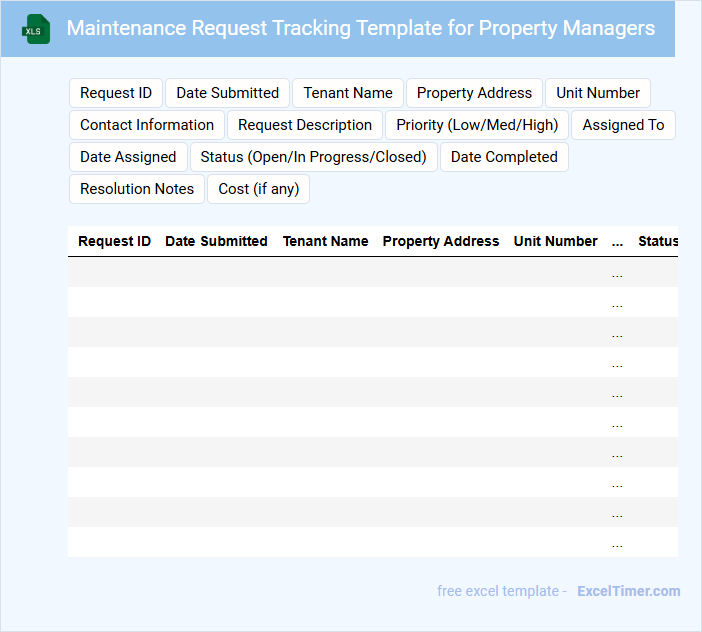Click the Request ID column header
Image resolution: width=702 pixels, height=632 pixels.
click(x=114, y=241)
